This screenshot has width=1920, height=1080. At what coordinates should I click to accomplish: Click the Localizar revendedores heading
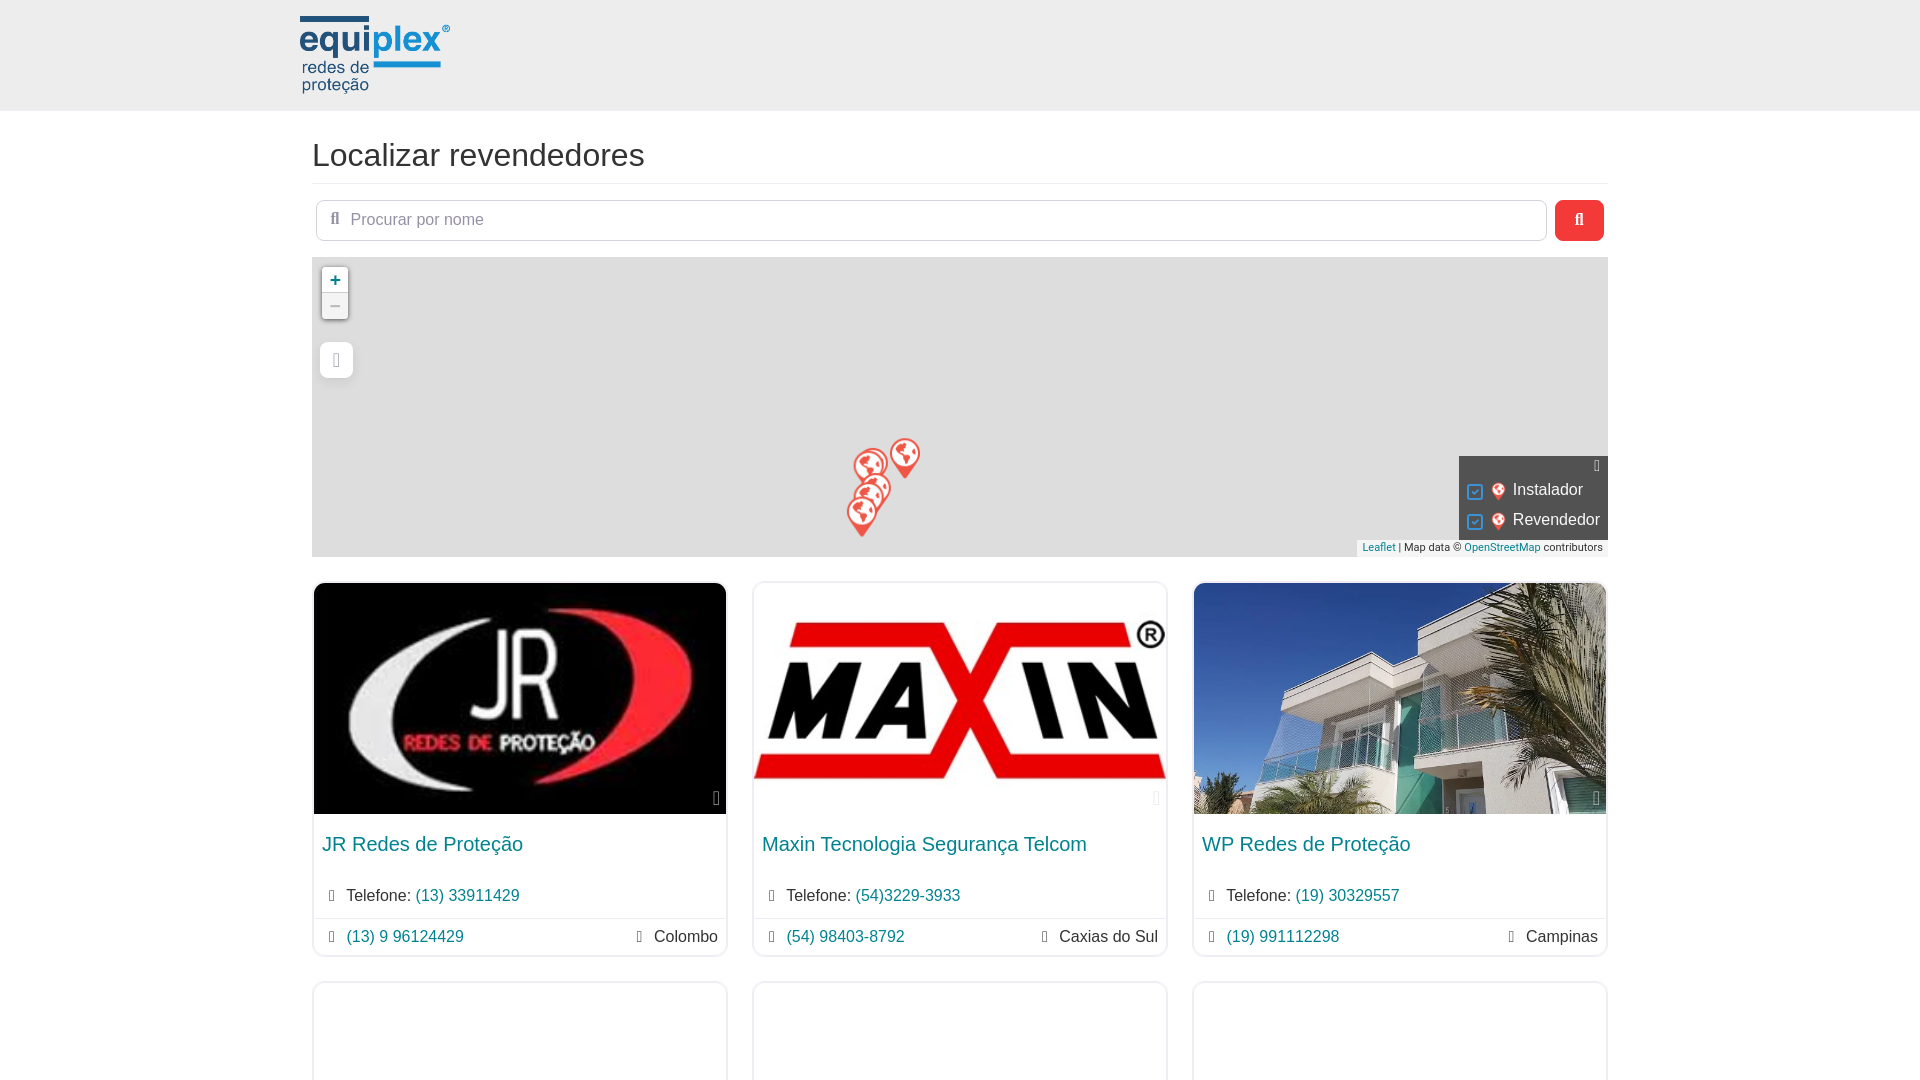[478, 155]
